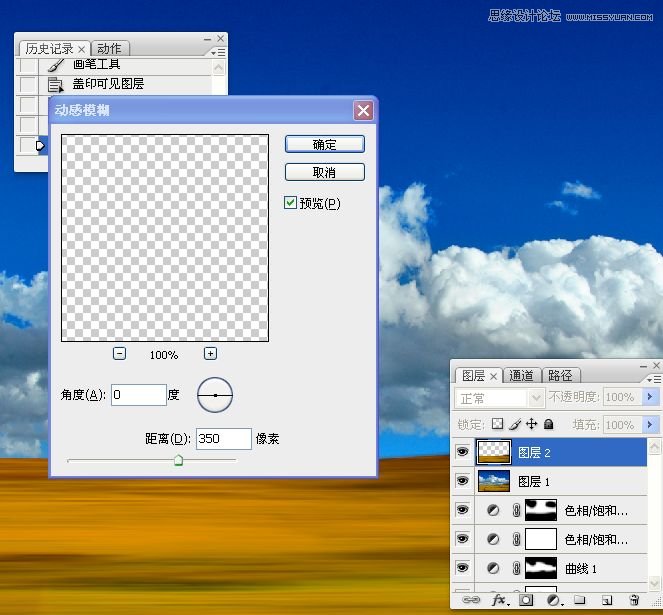Switch to the 通道 tab

click(521, 375)
